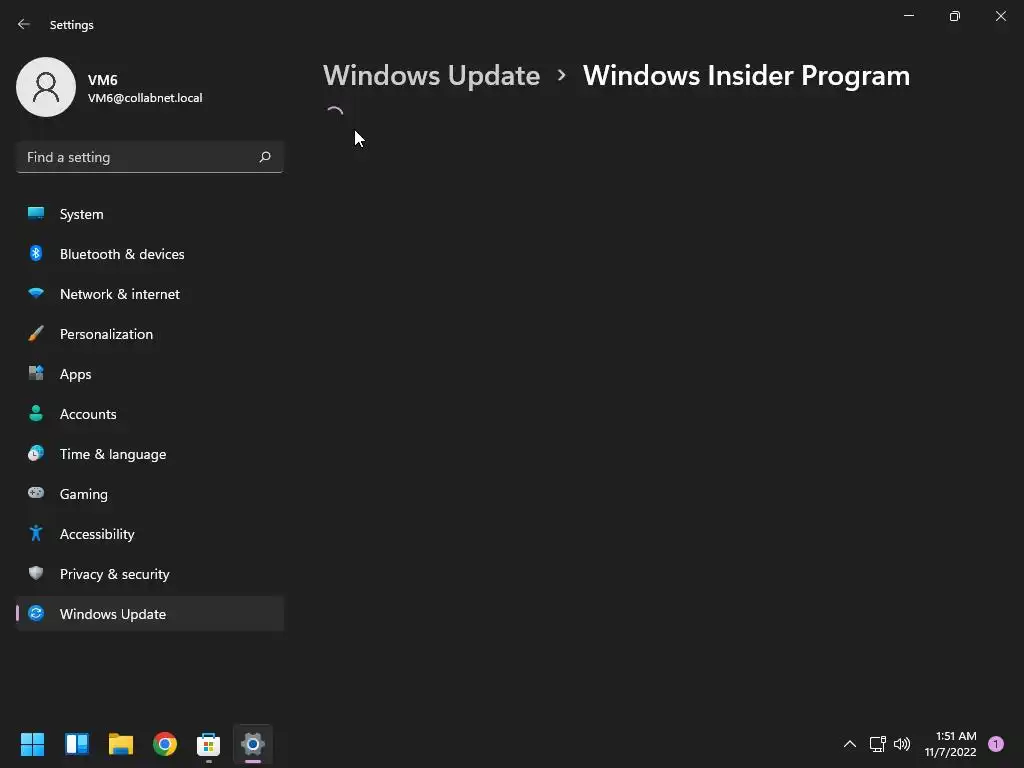The image size is (1024, 768).
Task: Open Microsoft Store from the taskbar
Action: [x=208, y=744]
